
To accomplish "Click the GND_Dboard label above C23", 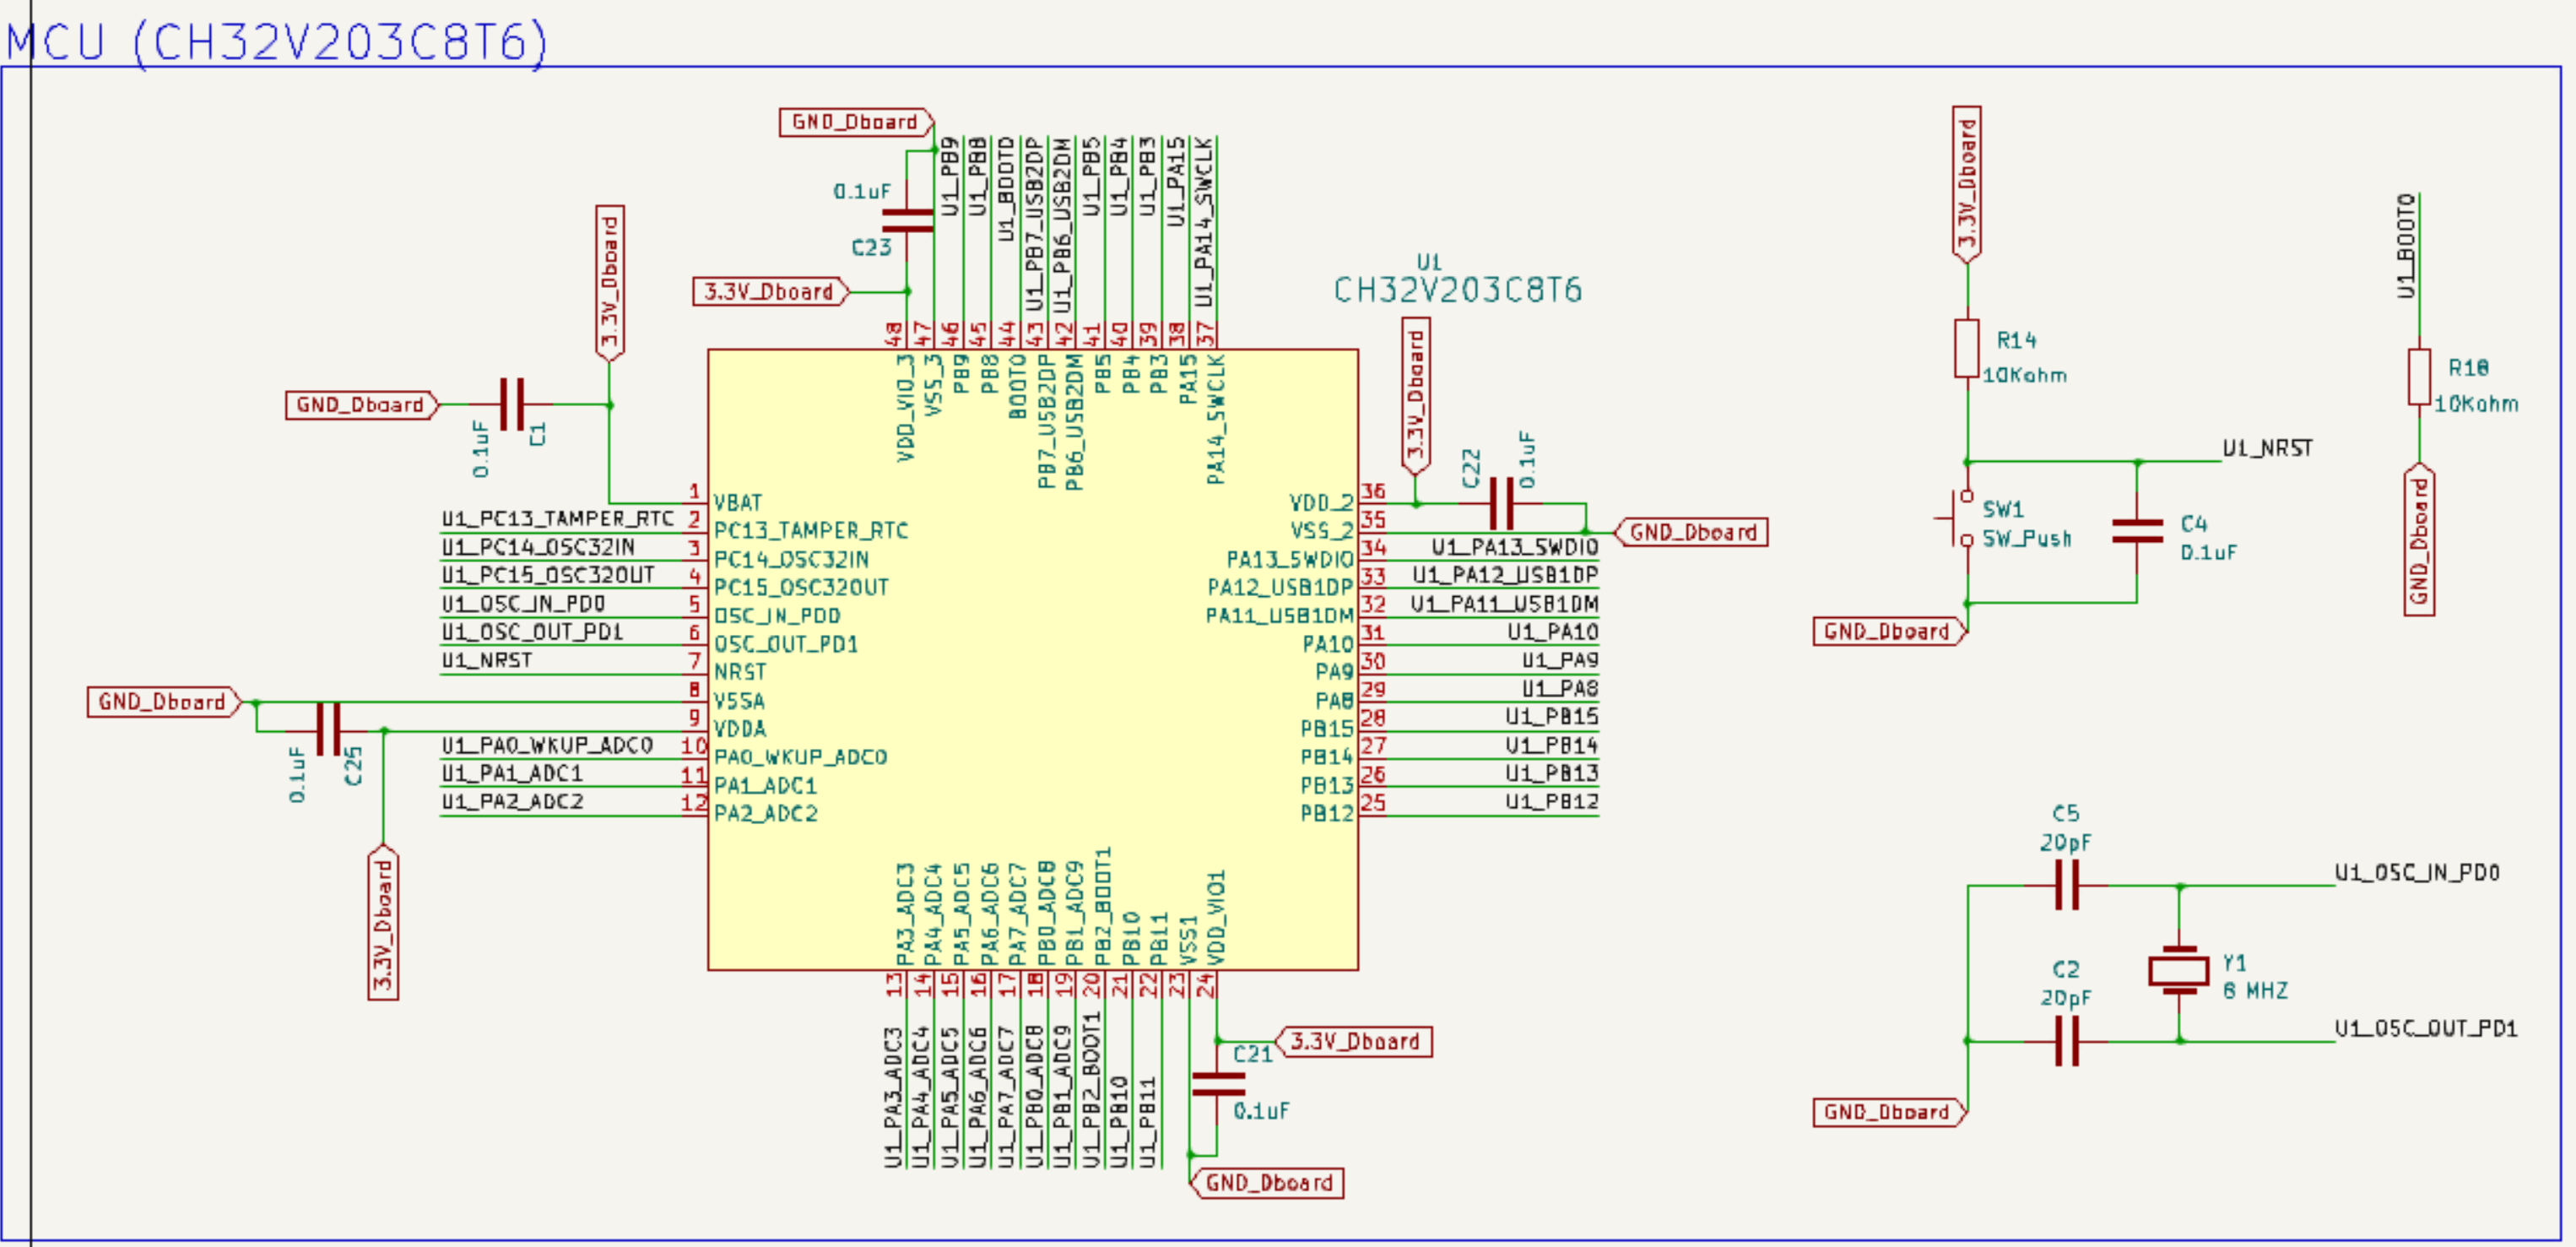I will [x=856, y=122].
